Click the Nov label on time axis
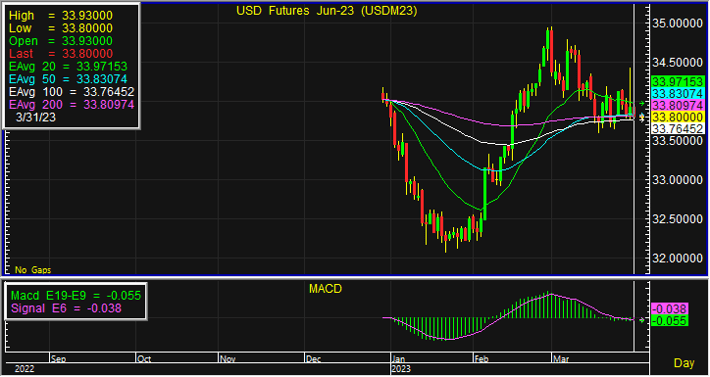The width and height of the screenshot is (710, 377). (227, 359)
